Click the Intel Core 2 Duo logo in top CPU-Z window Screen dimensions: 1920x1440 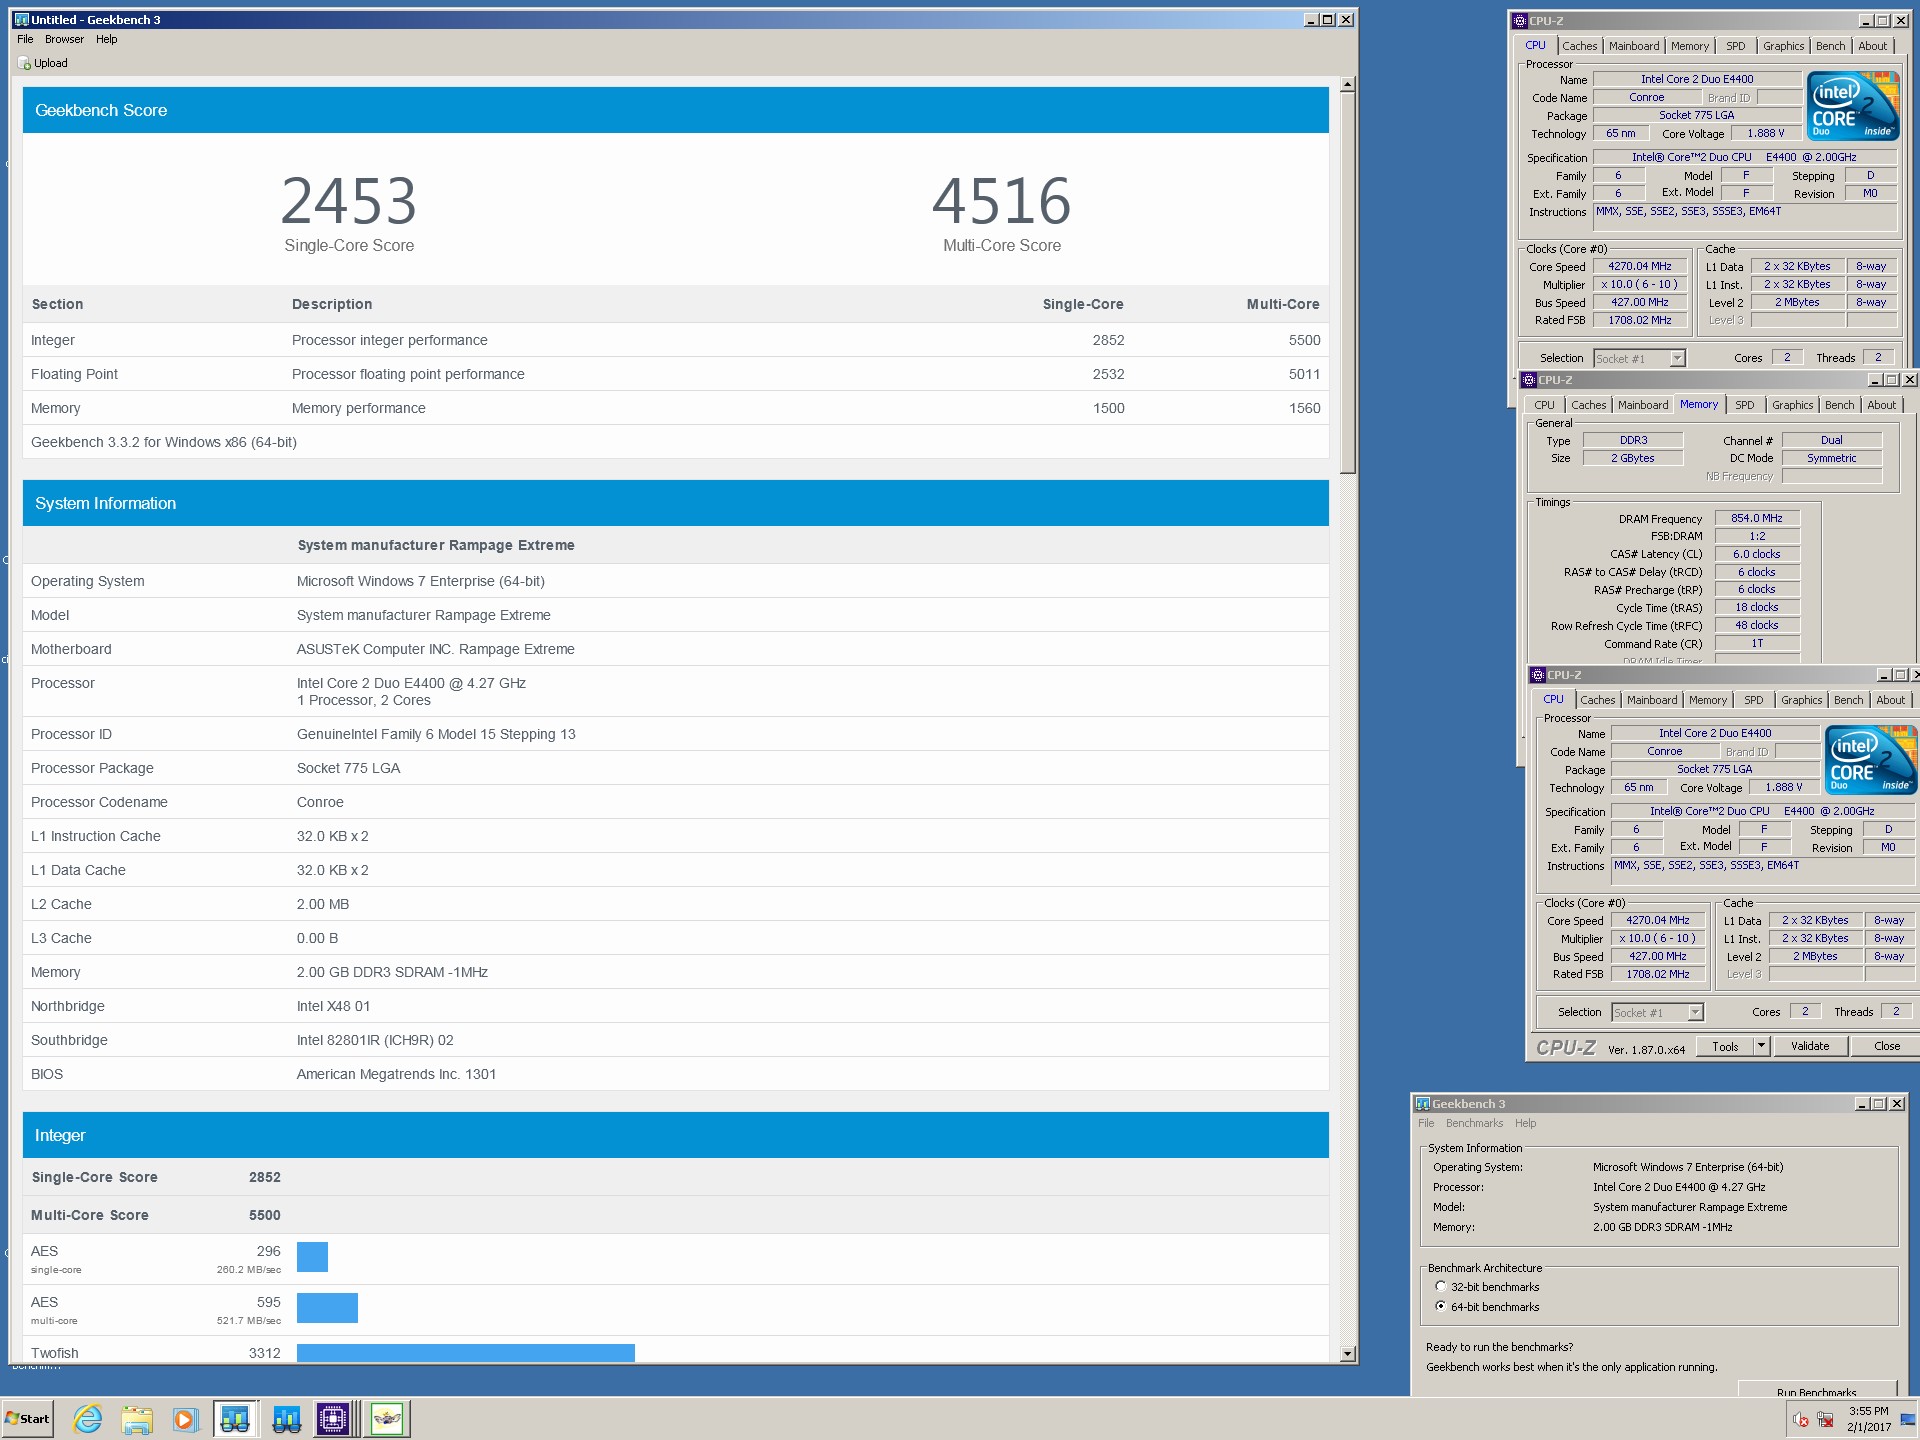coord(1853,105)
